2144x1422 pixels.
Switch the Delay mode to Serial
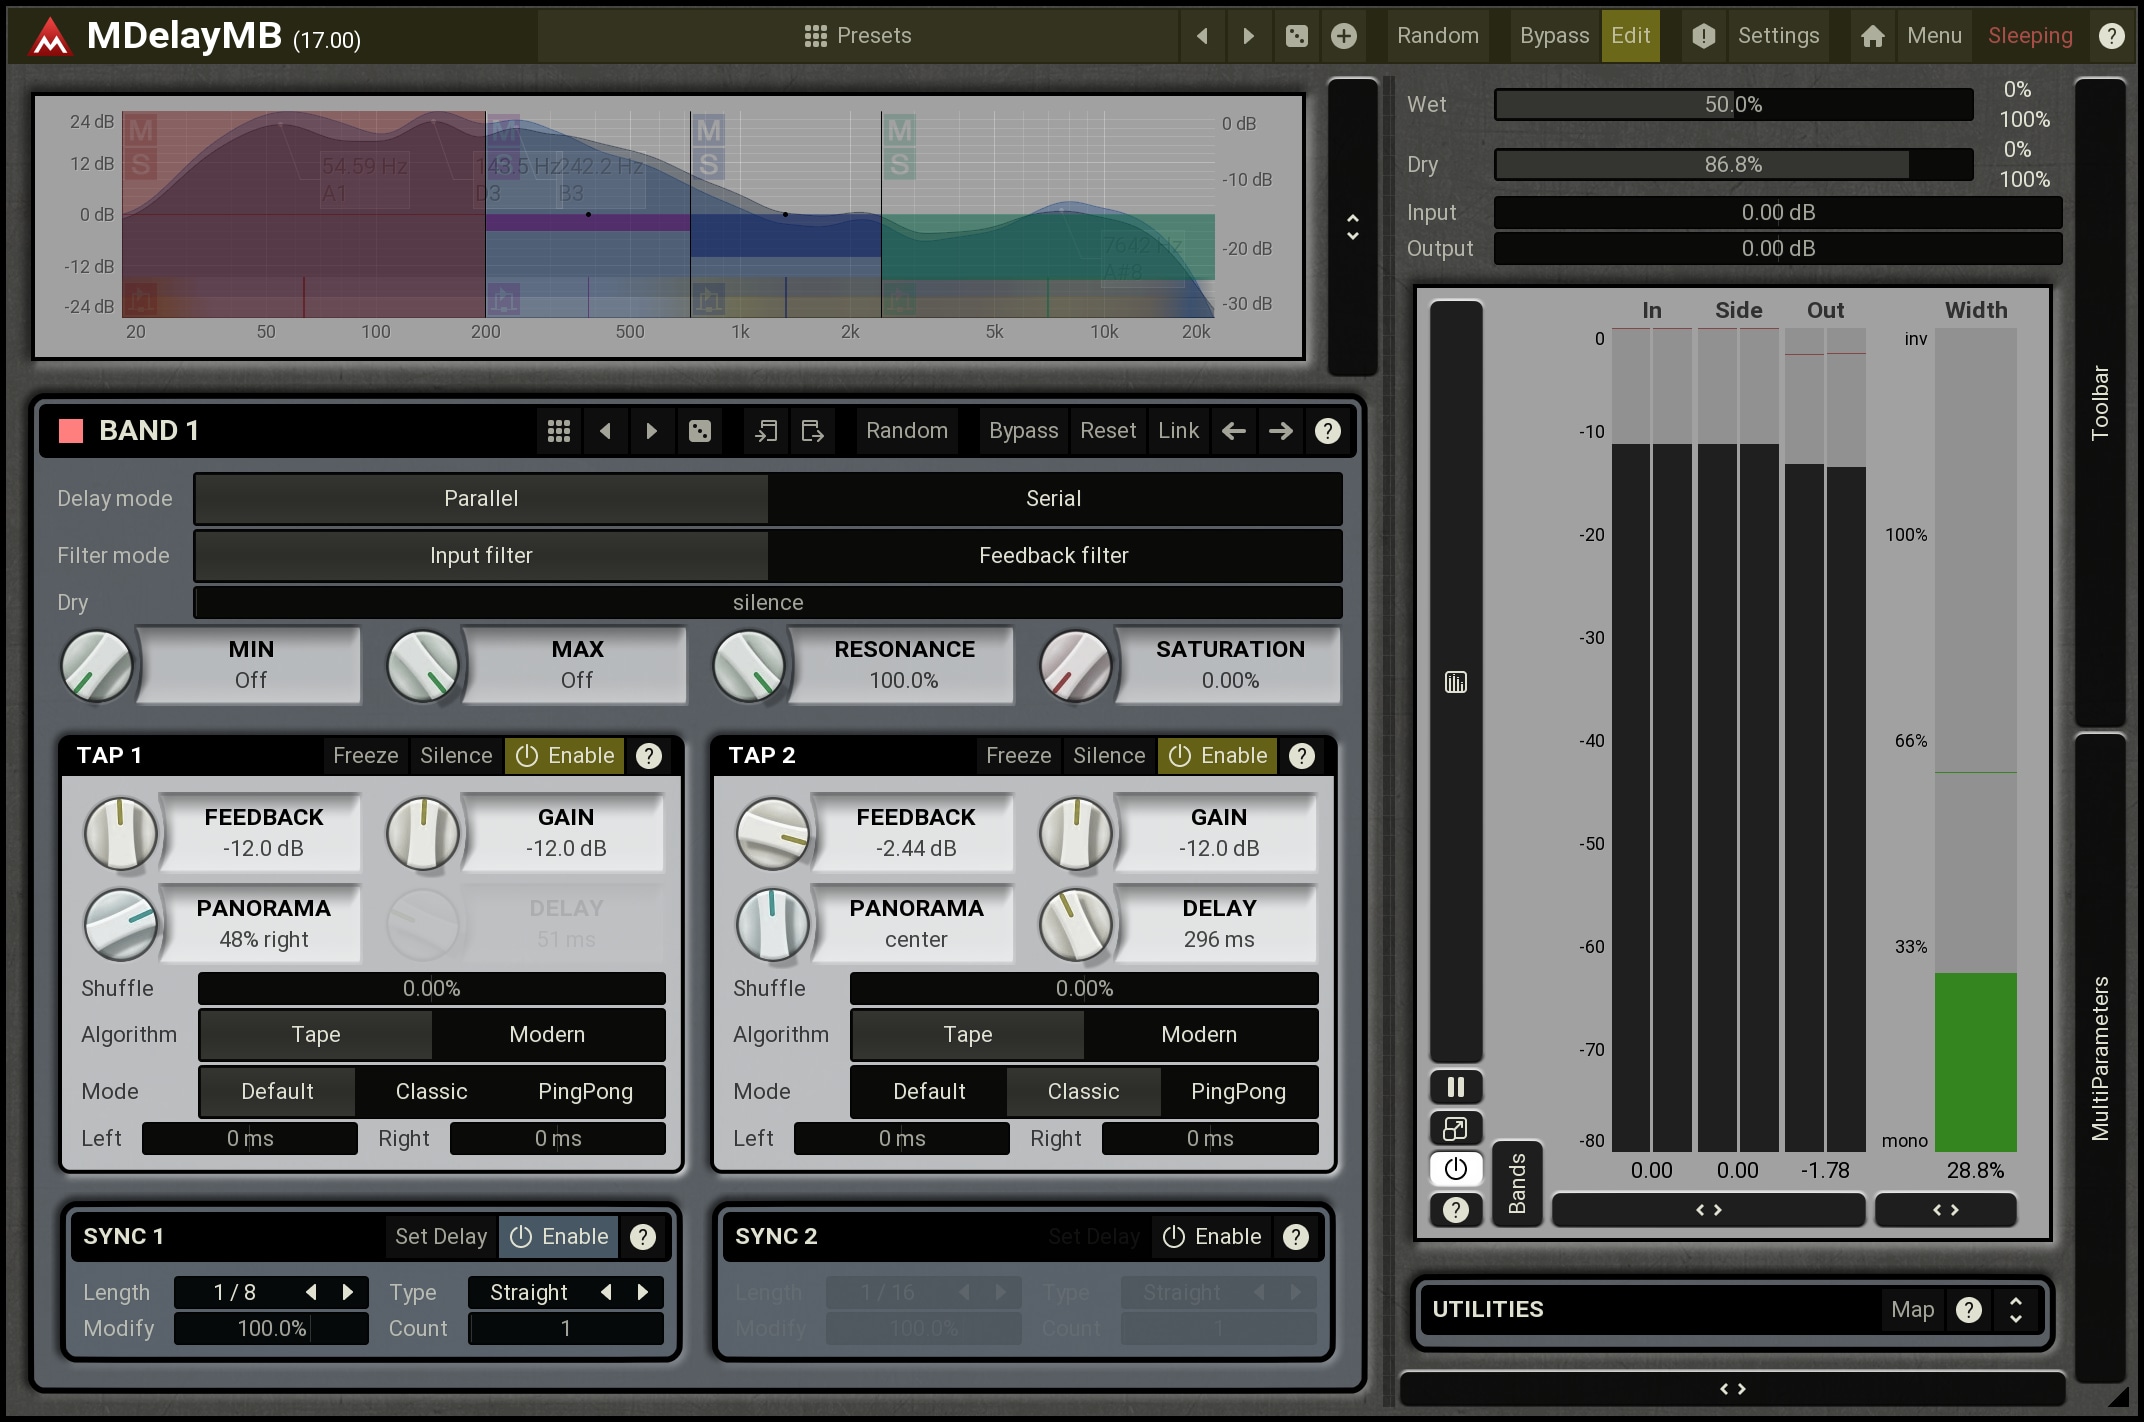pyautogui.click(x=1053, y=499)
